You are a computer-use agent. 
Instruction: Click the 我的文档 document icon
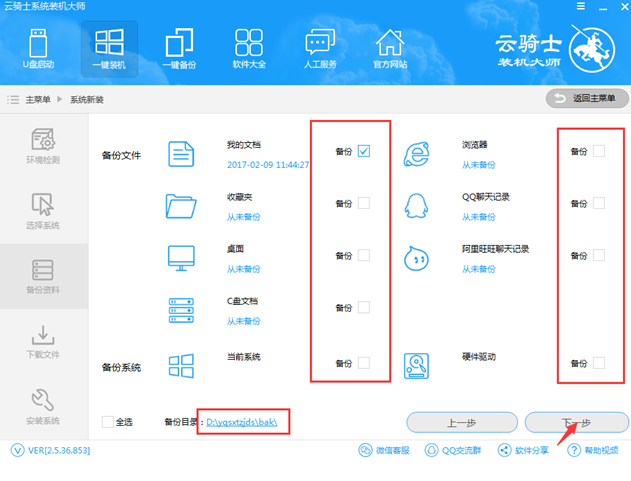point(181,154)
